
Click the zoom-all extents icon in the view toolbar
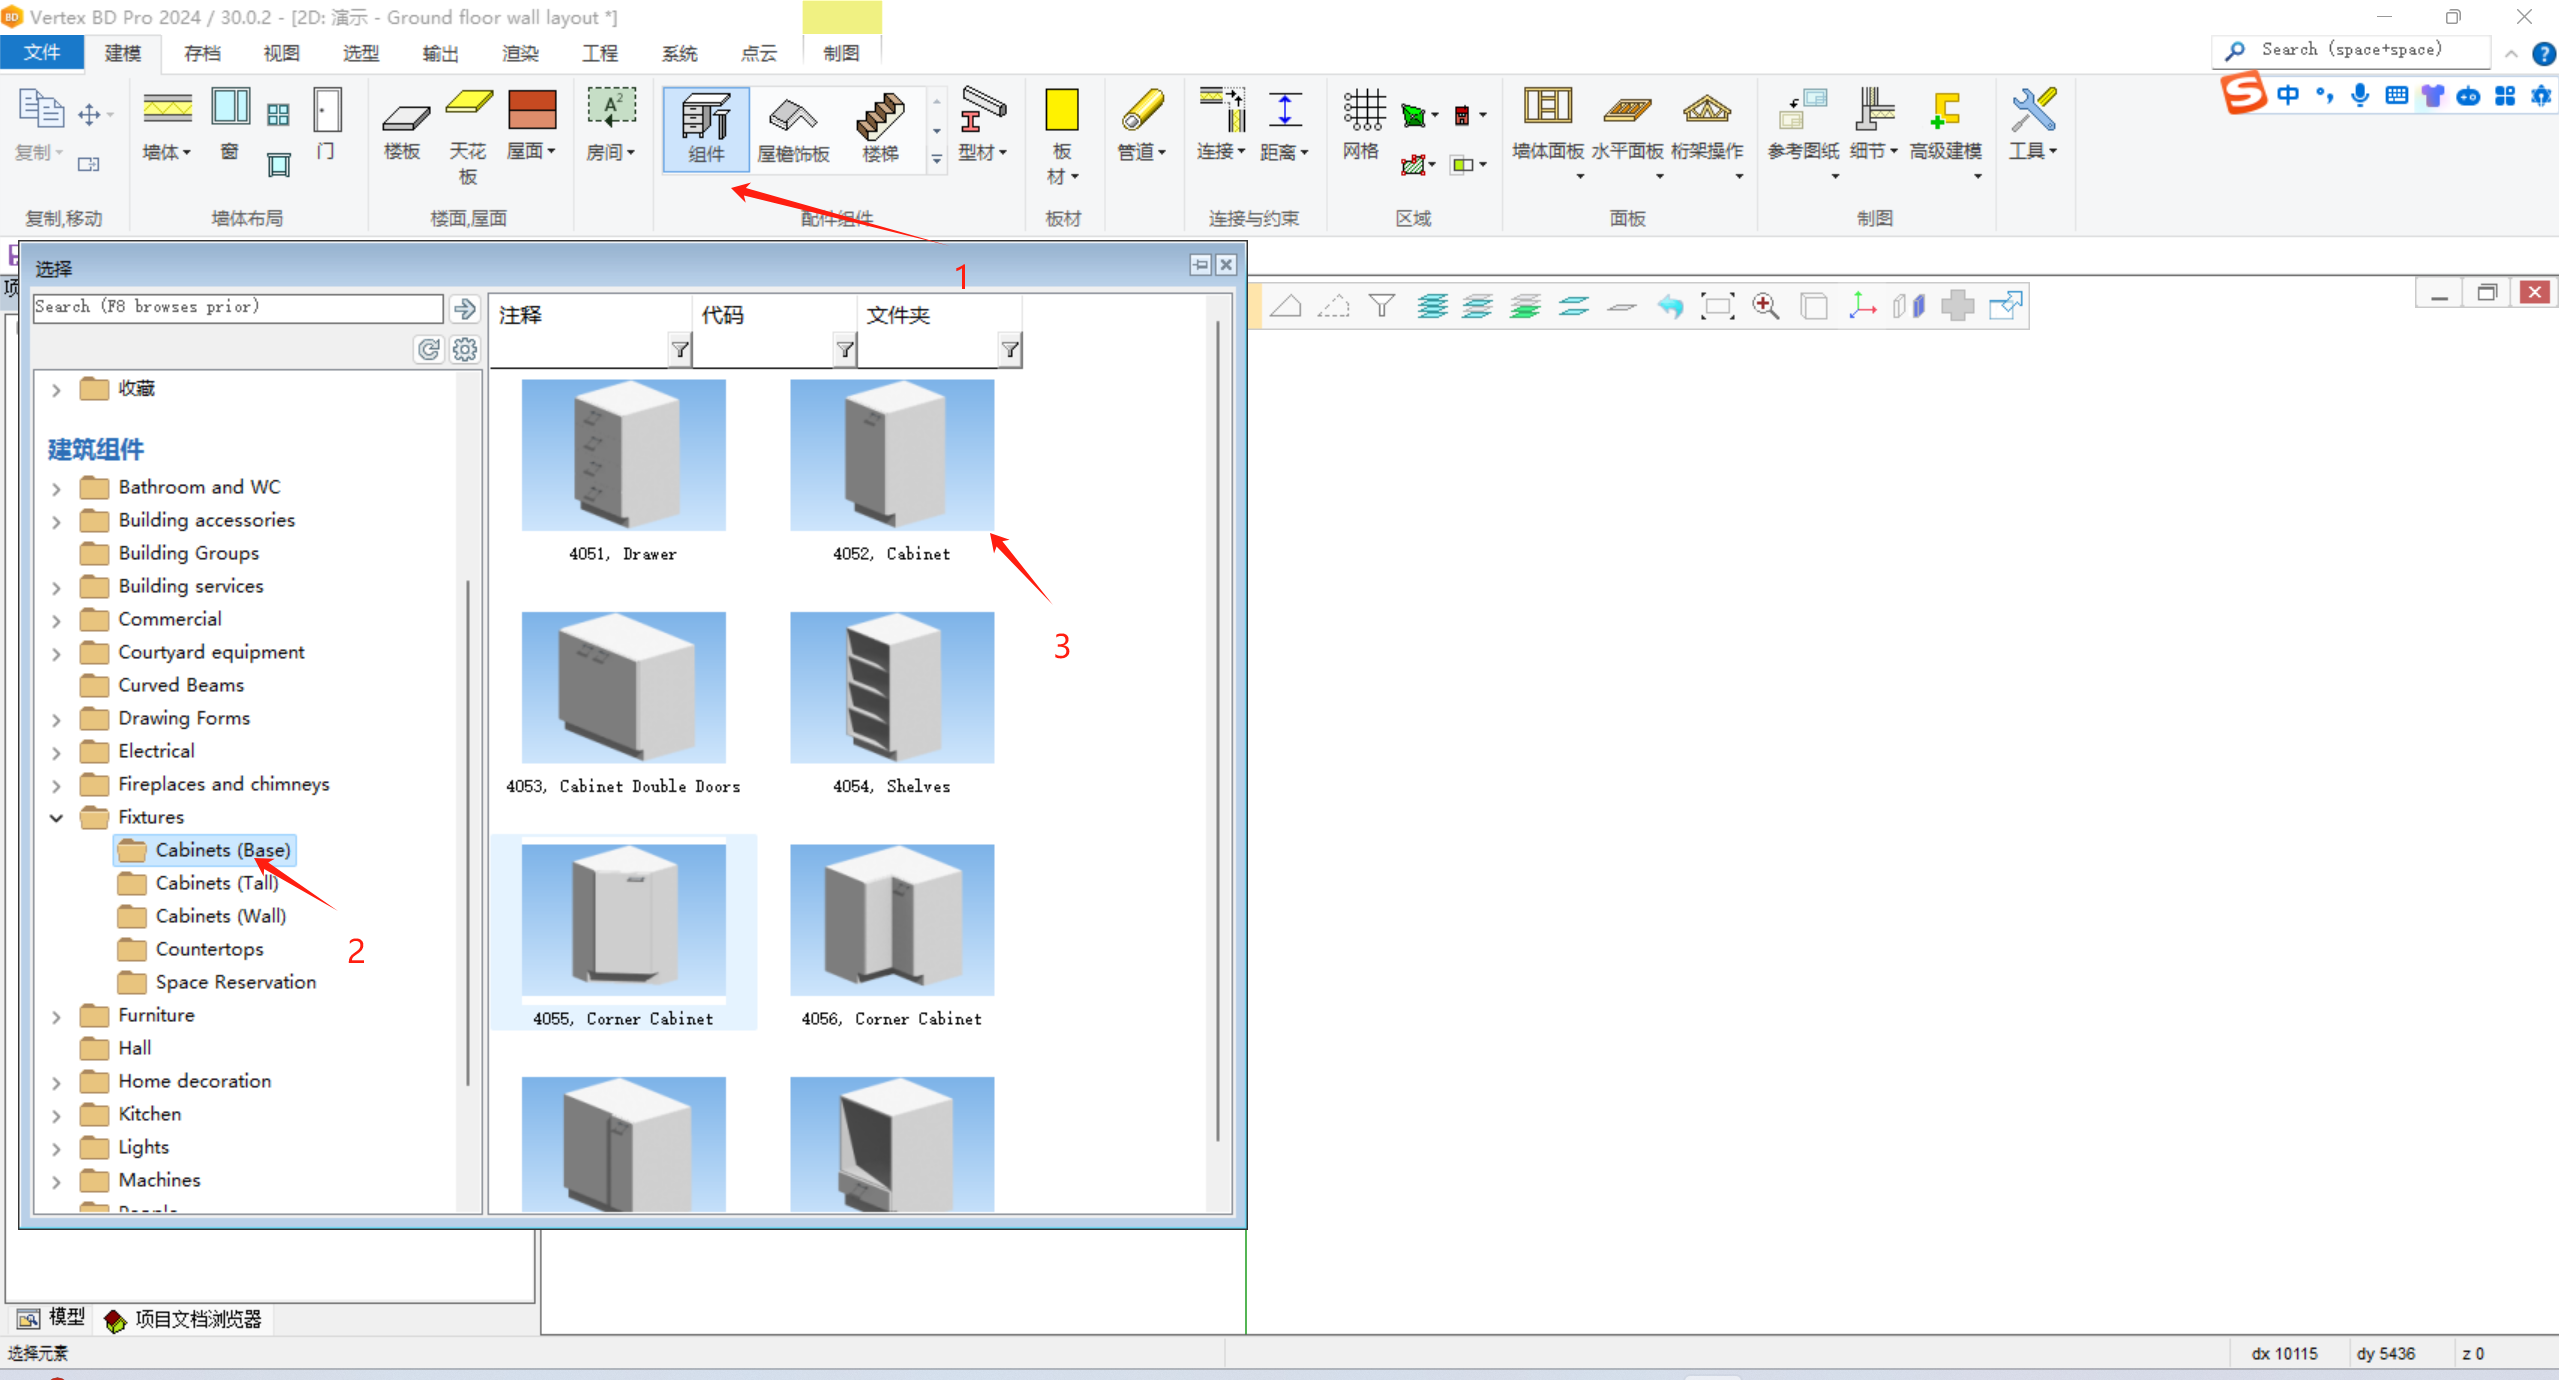1717,306
